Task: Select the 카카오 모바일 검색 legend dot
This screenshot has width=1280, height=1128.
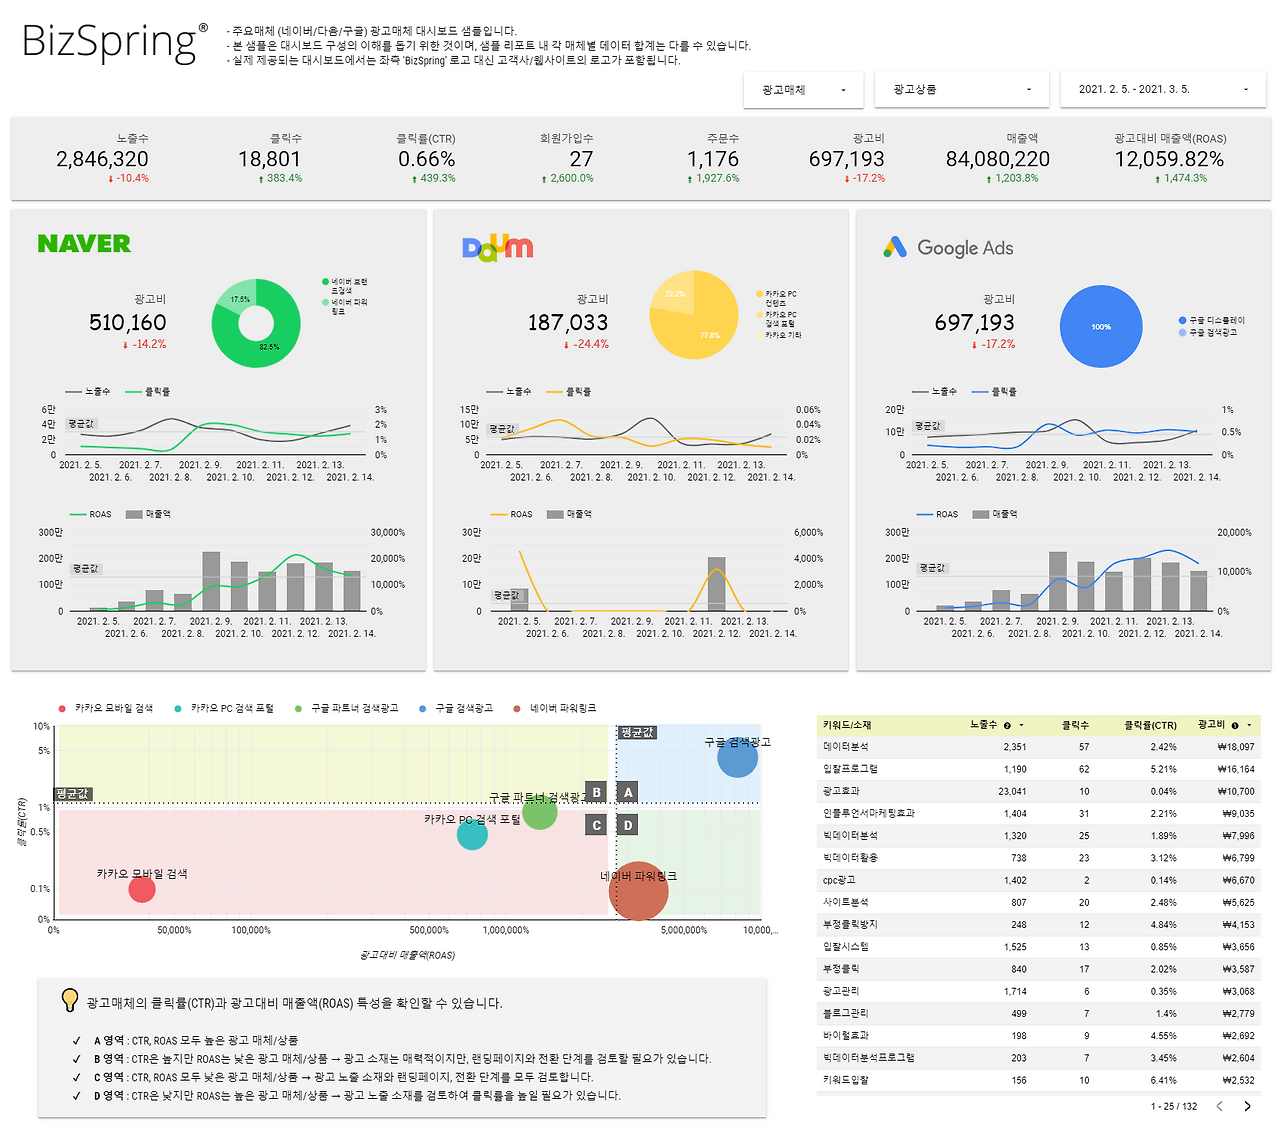Action: pos(62,708)
